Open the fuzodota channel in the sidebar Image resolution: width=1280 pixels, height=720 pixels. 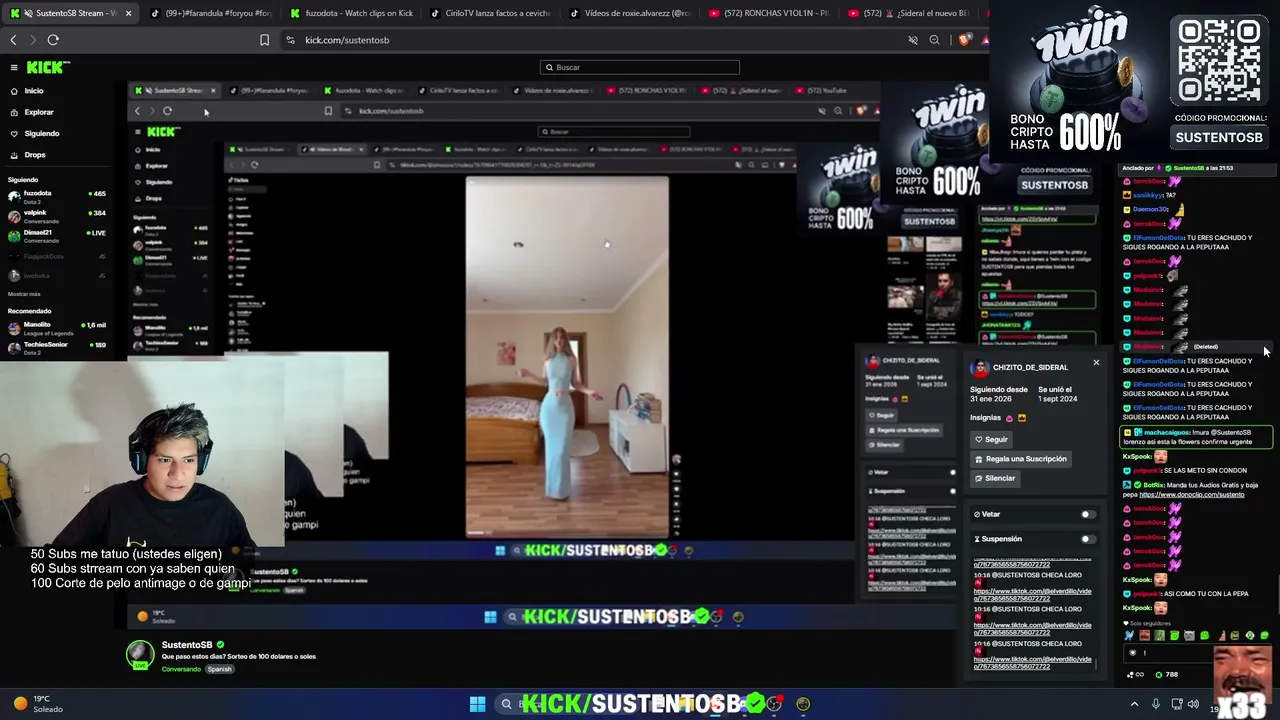pyautogui.click(x=56, y=196)
